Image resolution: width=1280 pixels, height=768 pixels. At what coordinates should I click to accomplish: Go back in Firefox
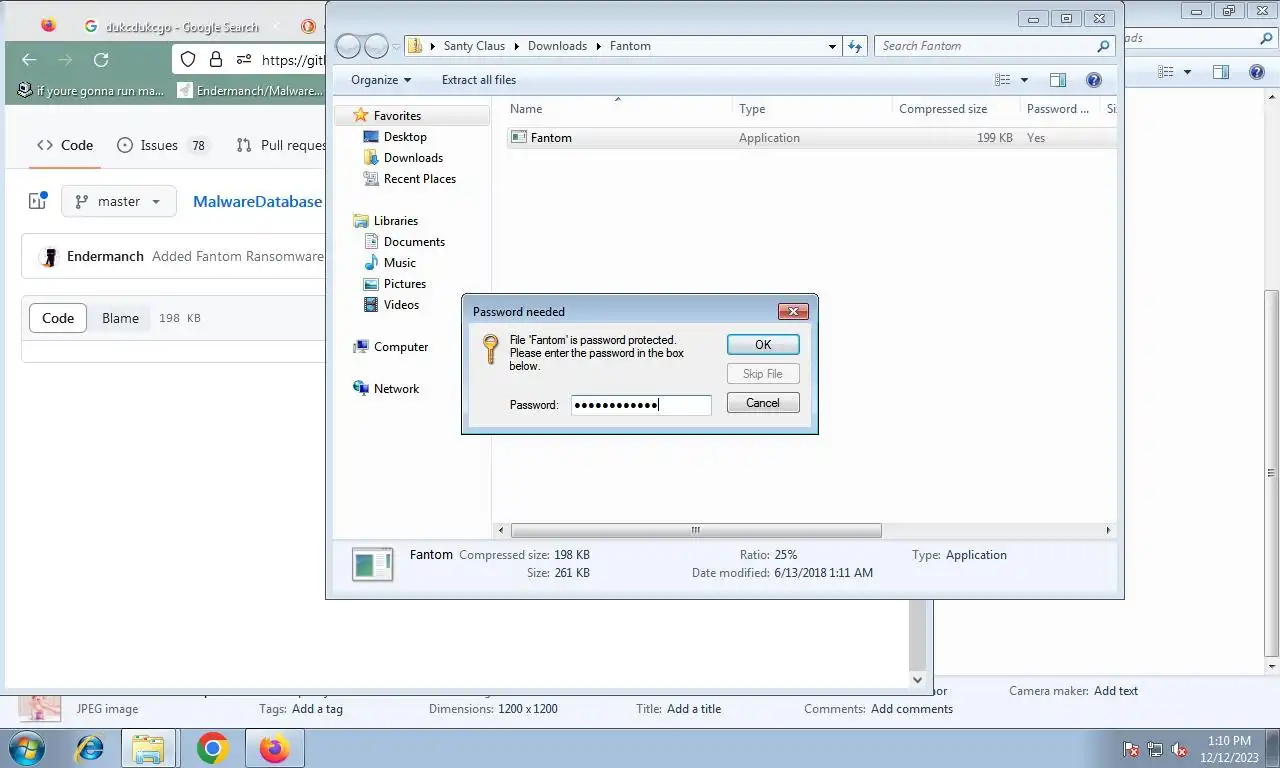(x=29, y=60)
